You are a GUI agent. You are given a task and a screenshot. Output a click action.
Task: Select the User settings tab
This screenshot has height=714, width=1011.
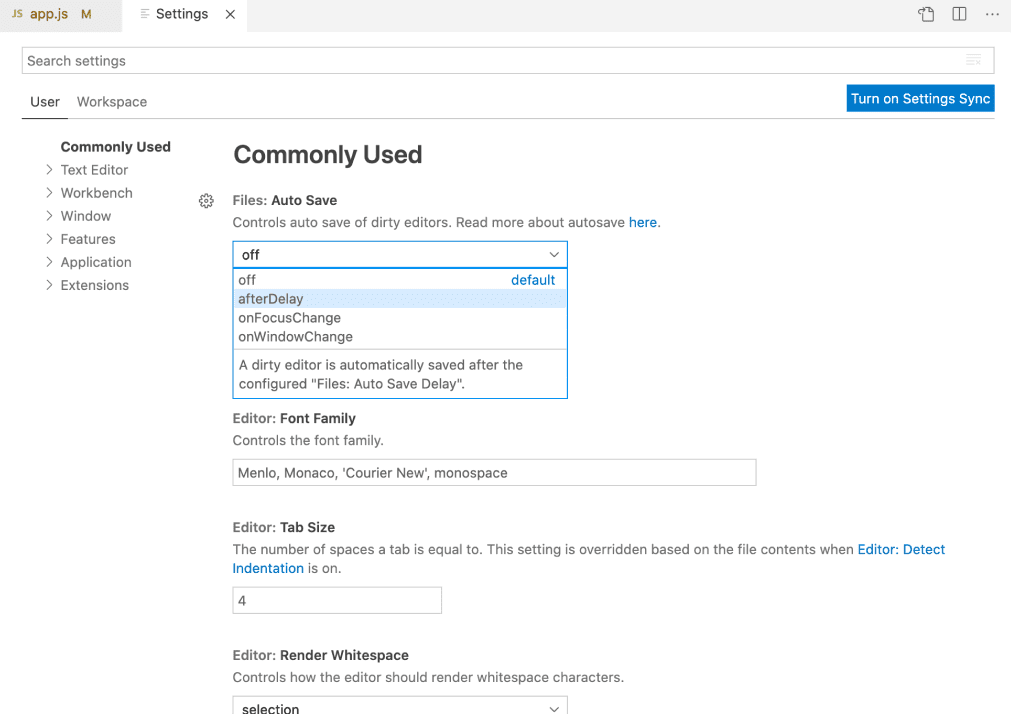[45, 102]
